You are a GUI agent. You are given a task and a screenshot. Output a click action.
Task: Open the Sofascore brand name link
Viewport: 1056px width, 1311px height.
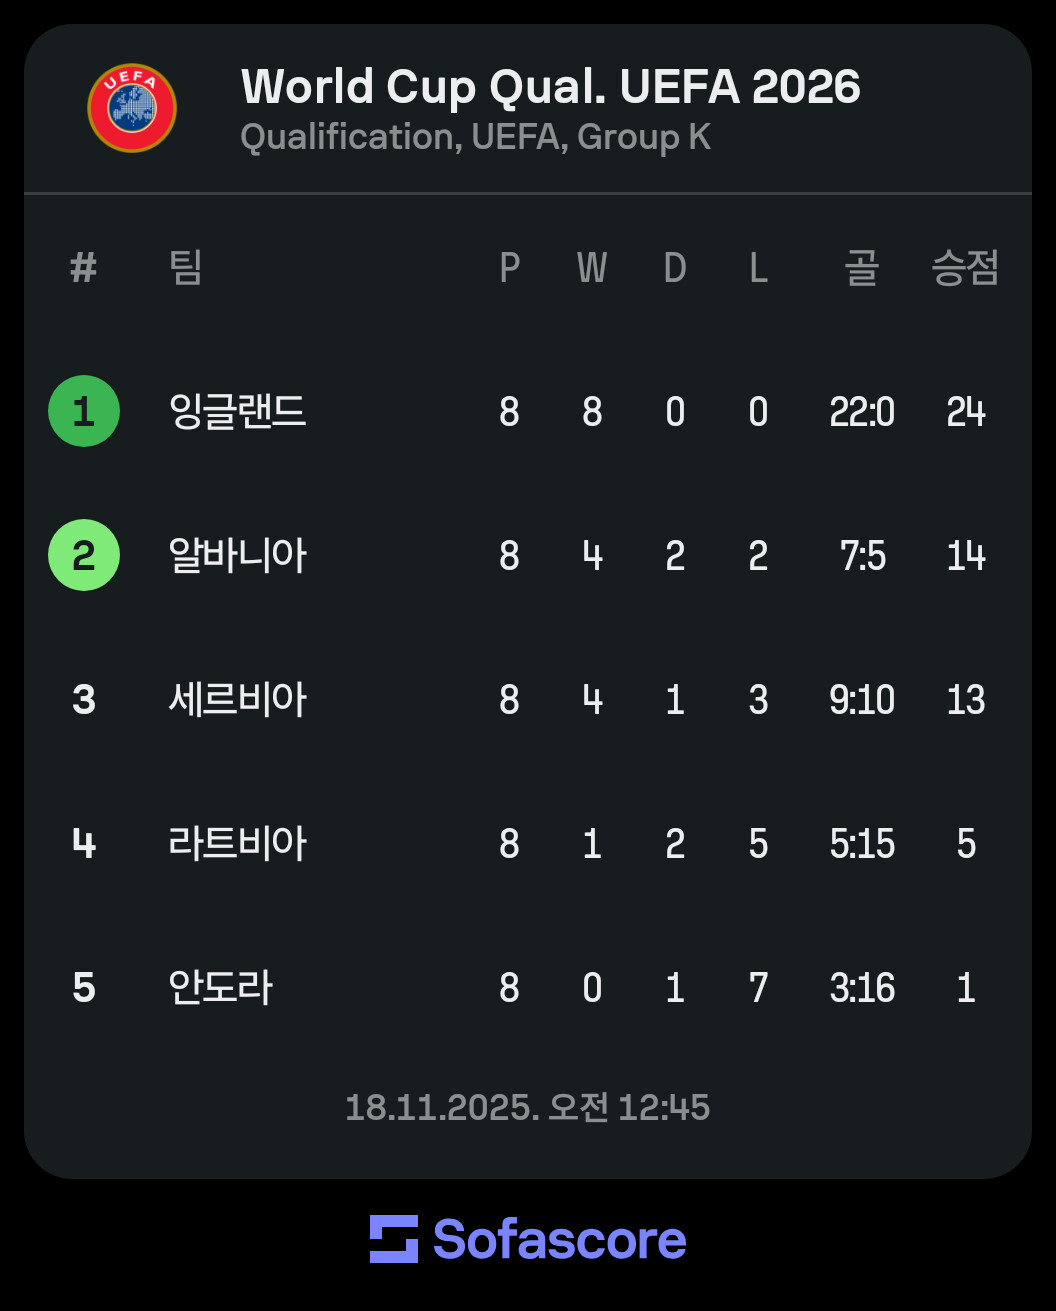click(x=559, y=1239)
